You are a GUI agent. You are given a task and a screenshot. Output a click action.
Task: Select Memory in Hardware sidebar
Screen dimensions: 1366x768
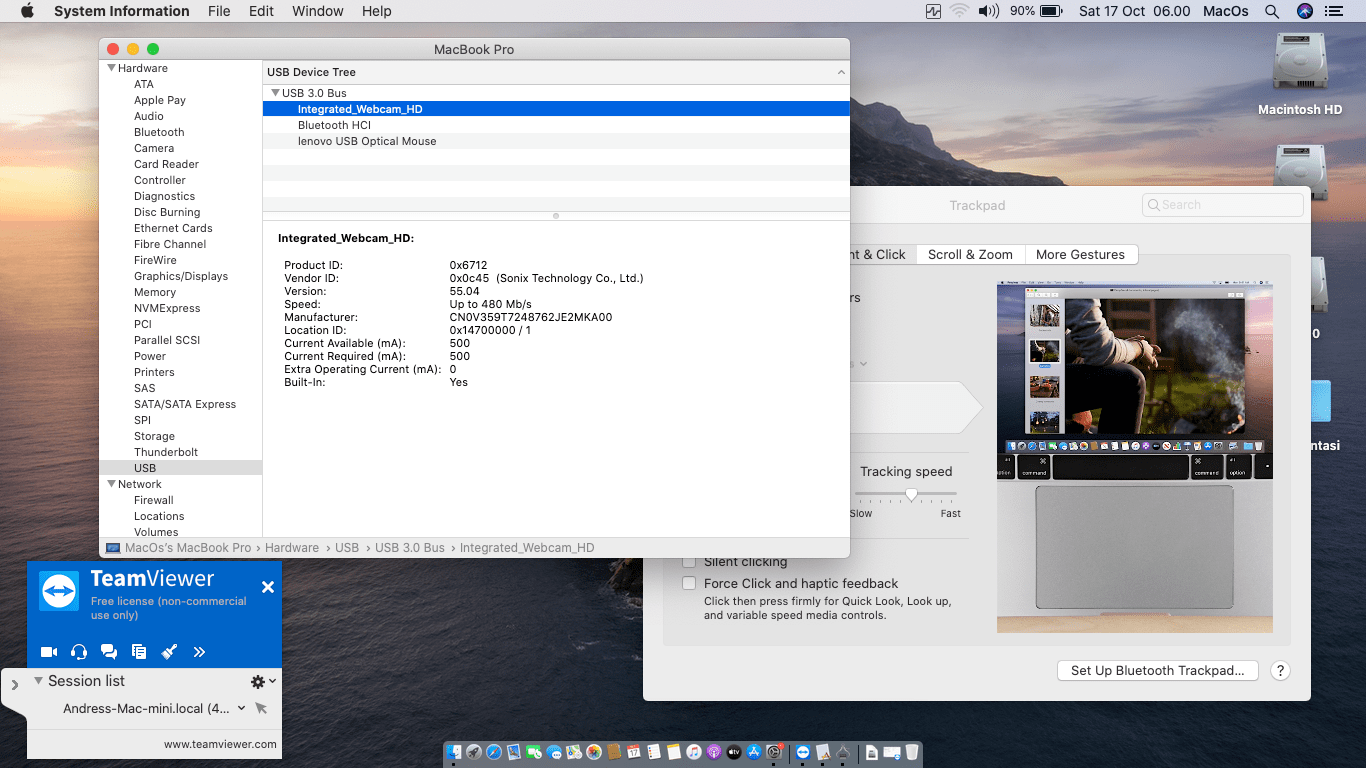[155, 292]
